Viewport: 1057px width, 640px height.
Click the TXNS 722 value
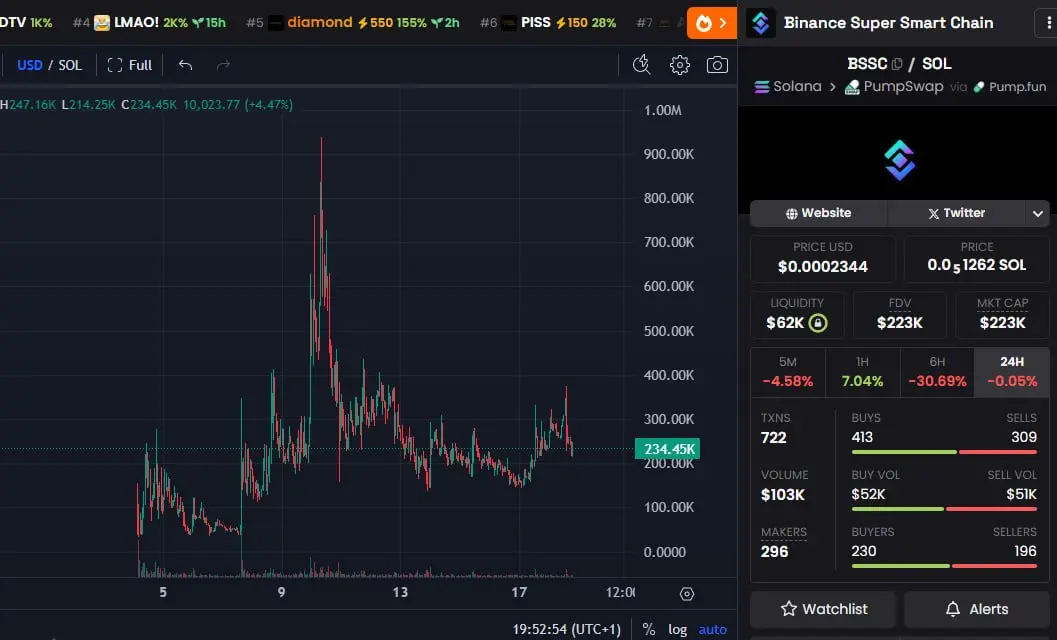point(773,438)
